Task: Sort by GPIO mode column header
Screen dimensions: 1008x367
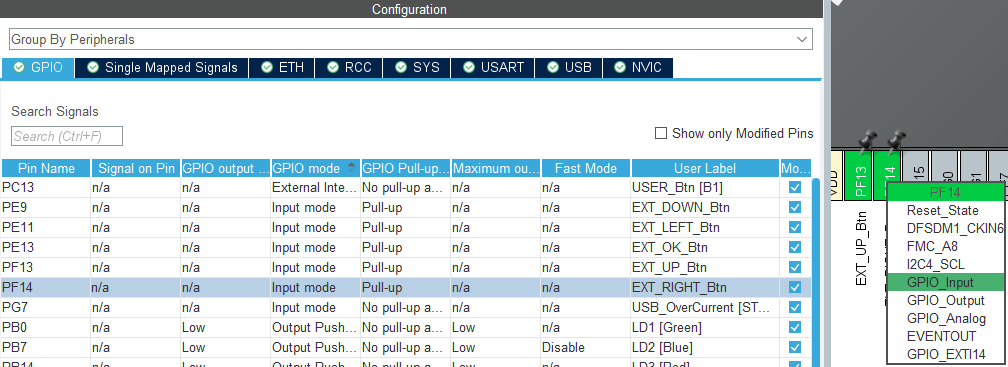Action: pyautogui.click(x=316, y=168)
